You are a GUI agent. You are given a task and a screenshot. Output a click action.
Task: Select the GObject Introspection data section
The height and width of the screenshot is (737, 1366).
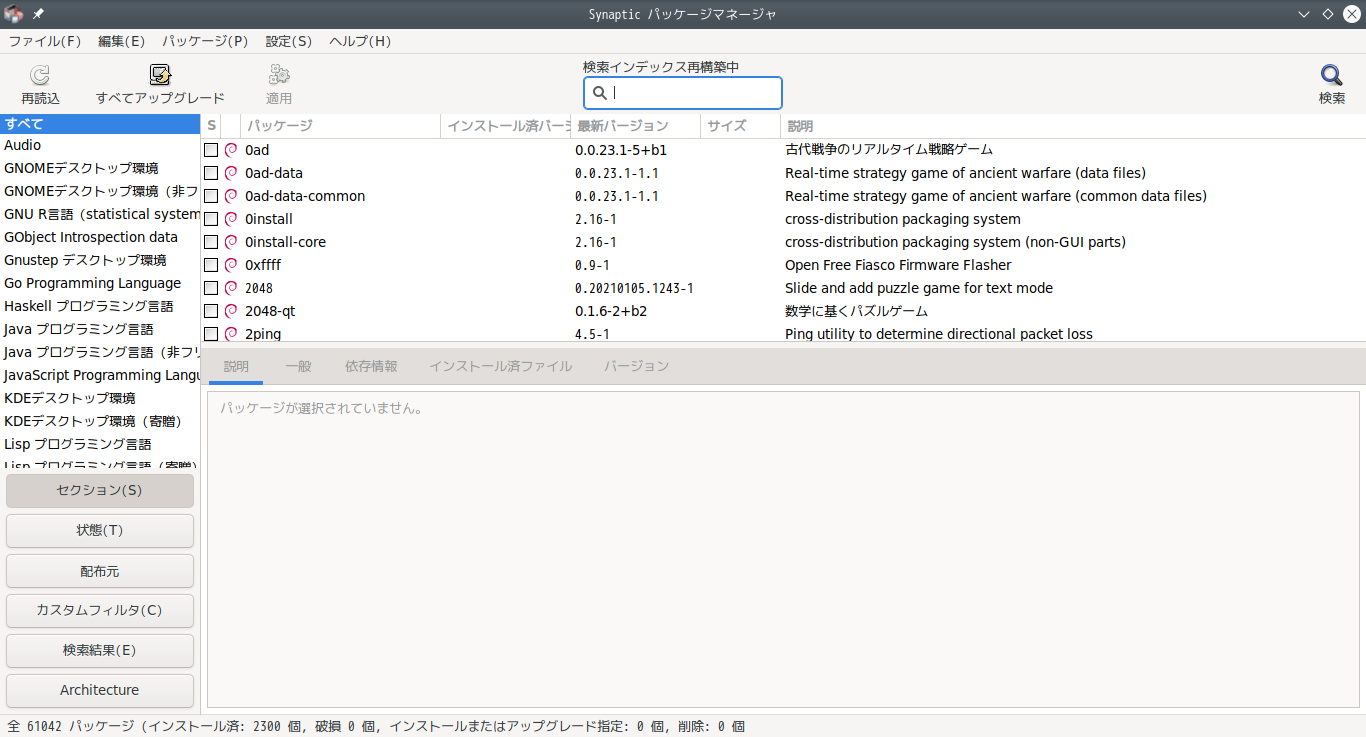(100, 238)
